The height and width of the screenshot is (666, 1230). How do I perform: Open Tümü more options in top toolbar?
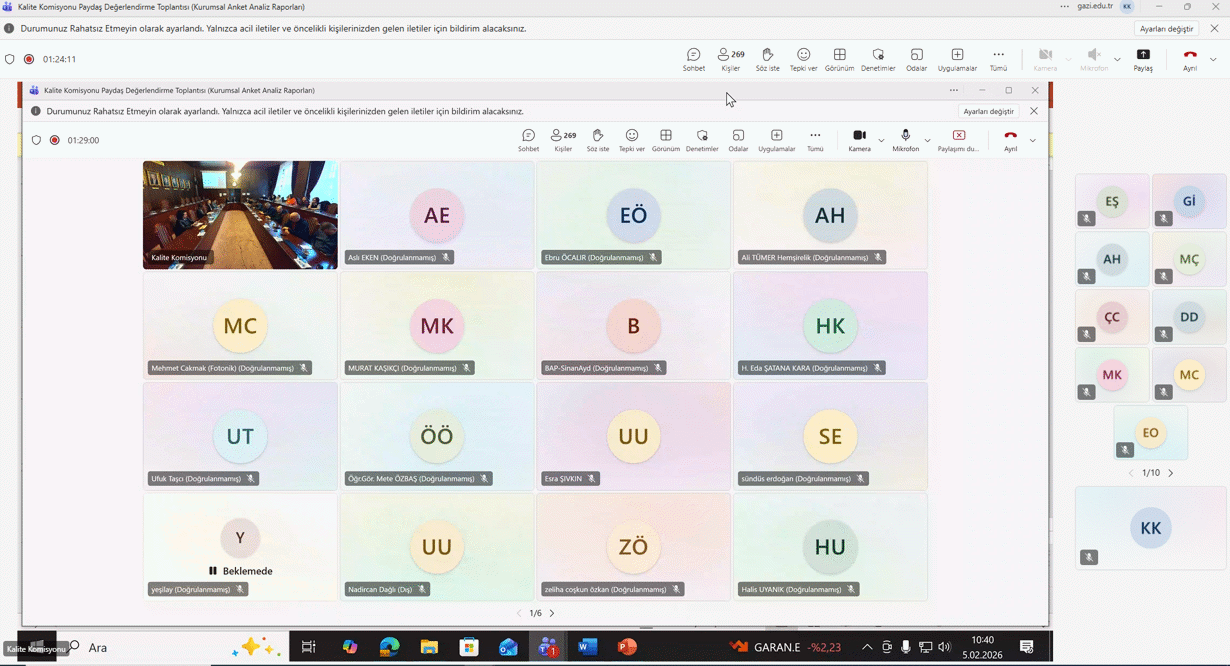coord(998,59)
